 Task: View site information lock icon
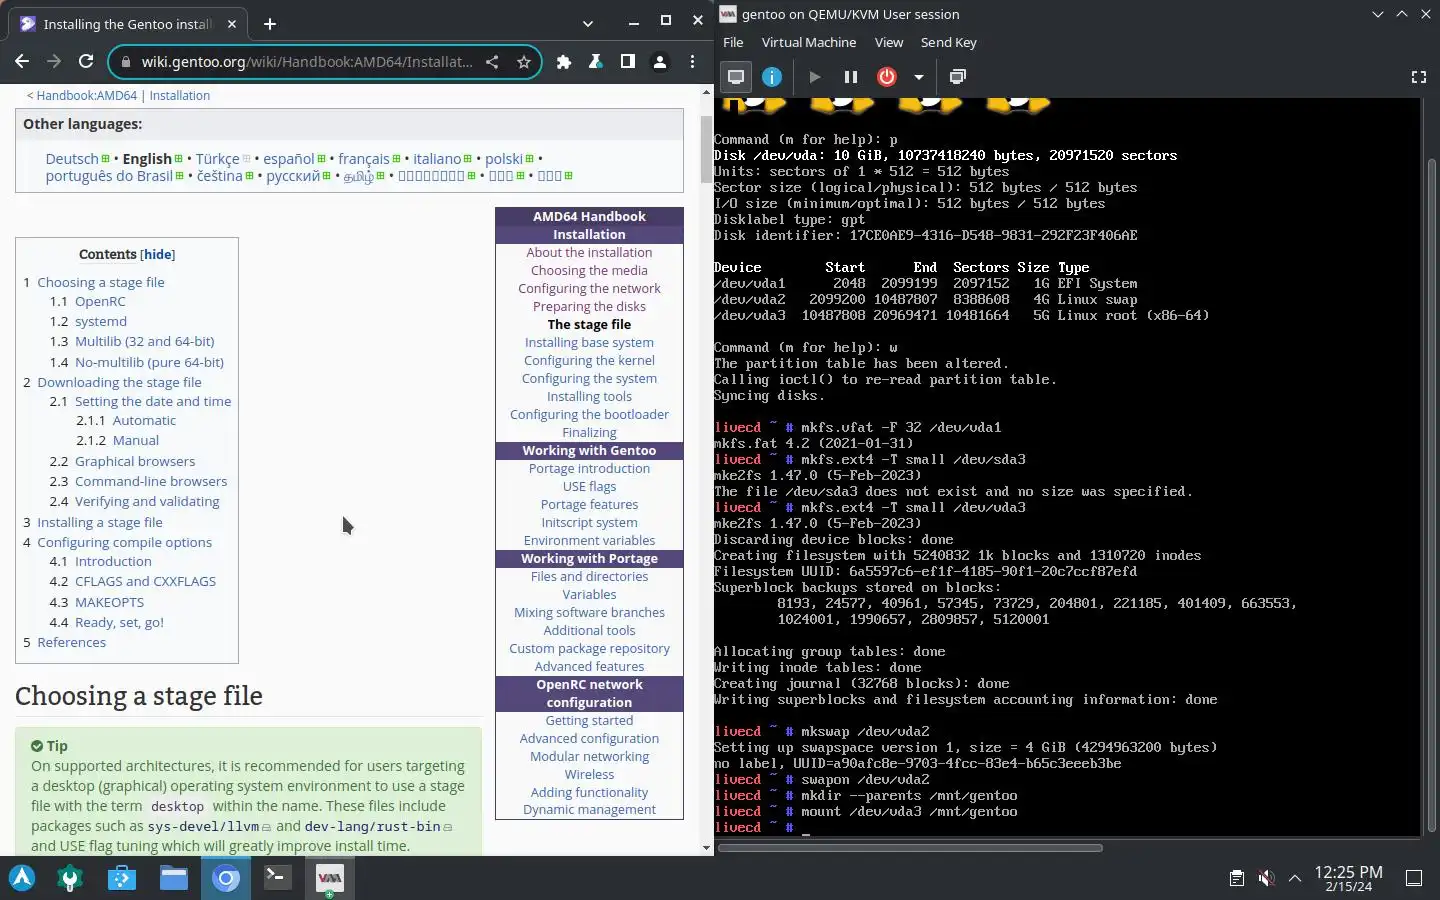point(126,62)
